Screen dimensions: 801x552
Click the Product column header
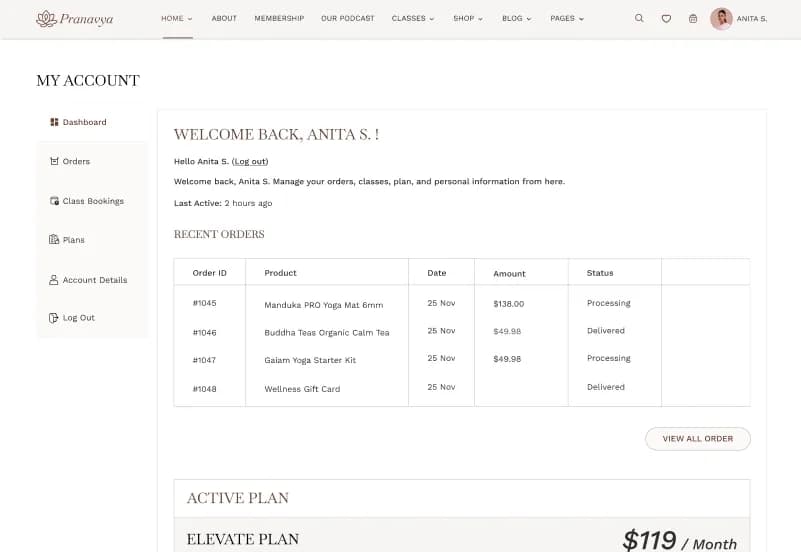pyautogui.click(x=280, y=273)
